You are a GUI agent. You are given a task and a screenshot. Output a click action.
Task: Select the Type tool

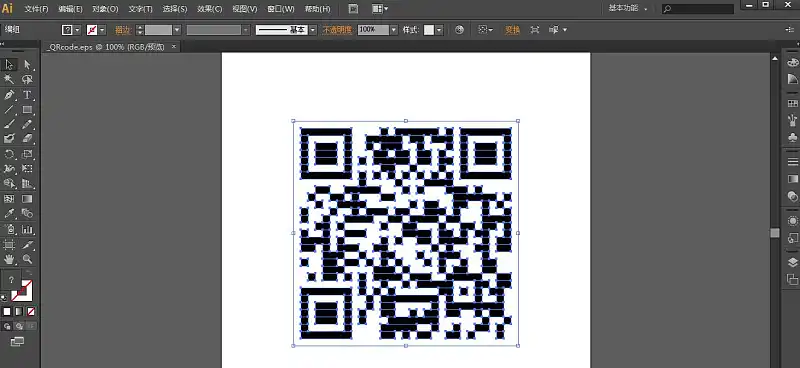point(27,95)
